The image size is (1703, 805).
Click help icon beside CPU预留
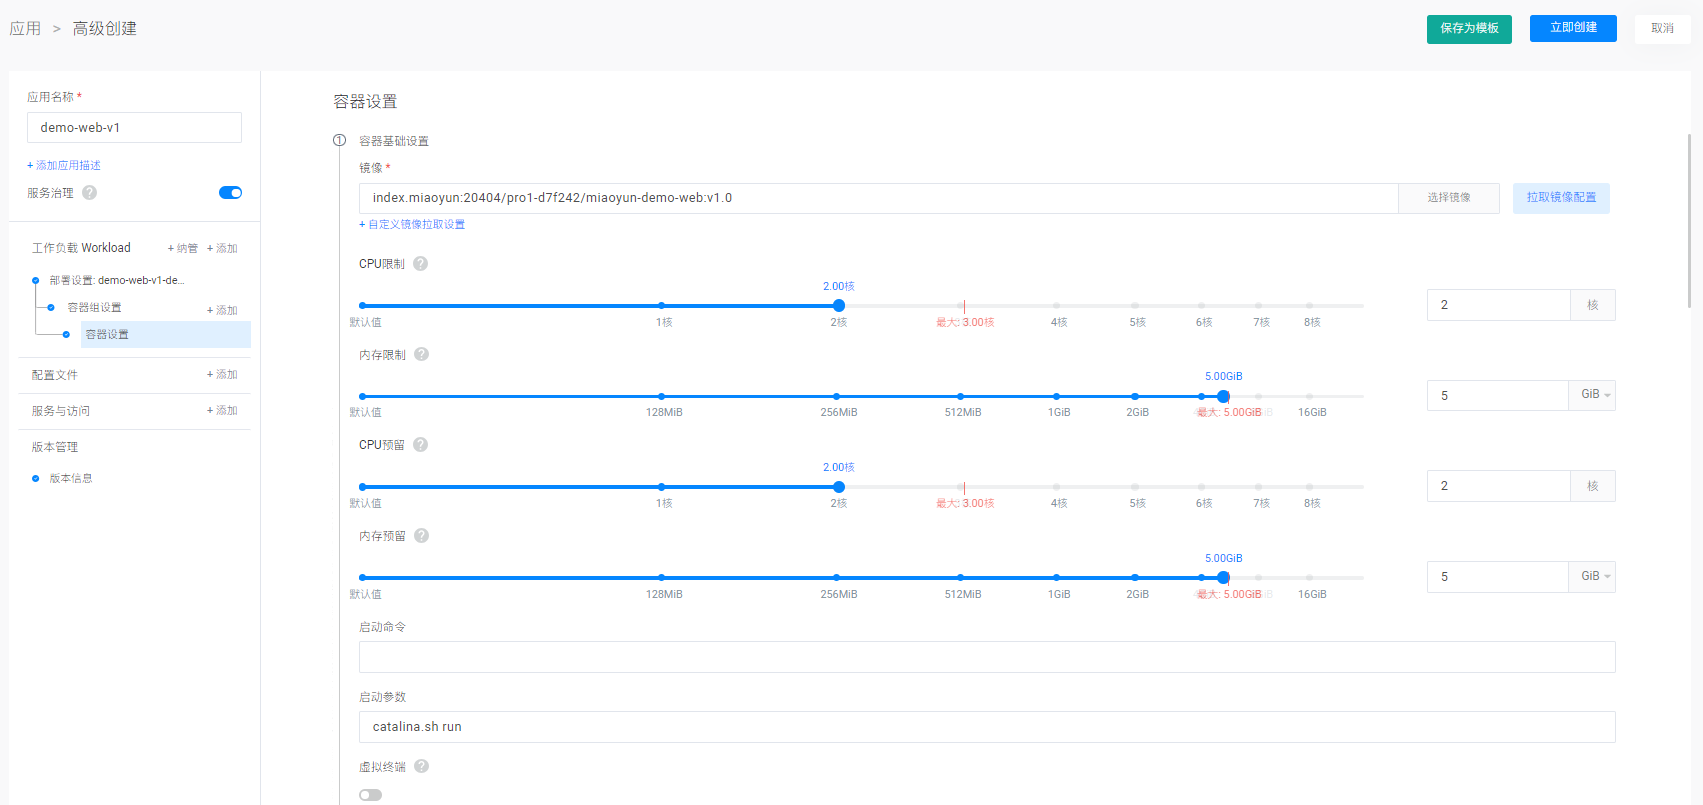(x=421, y=445)
